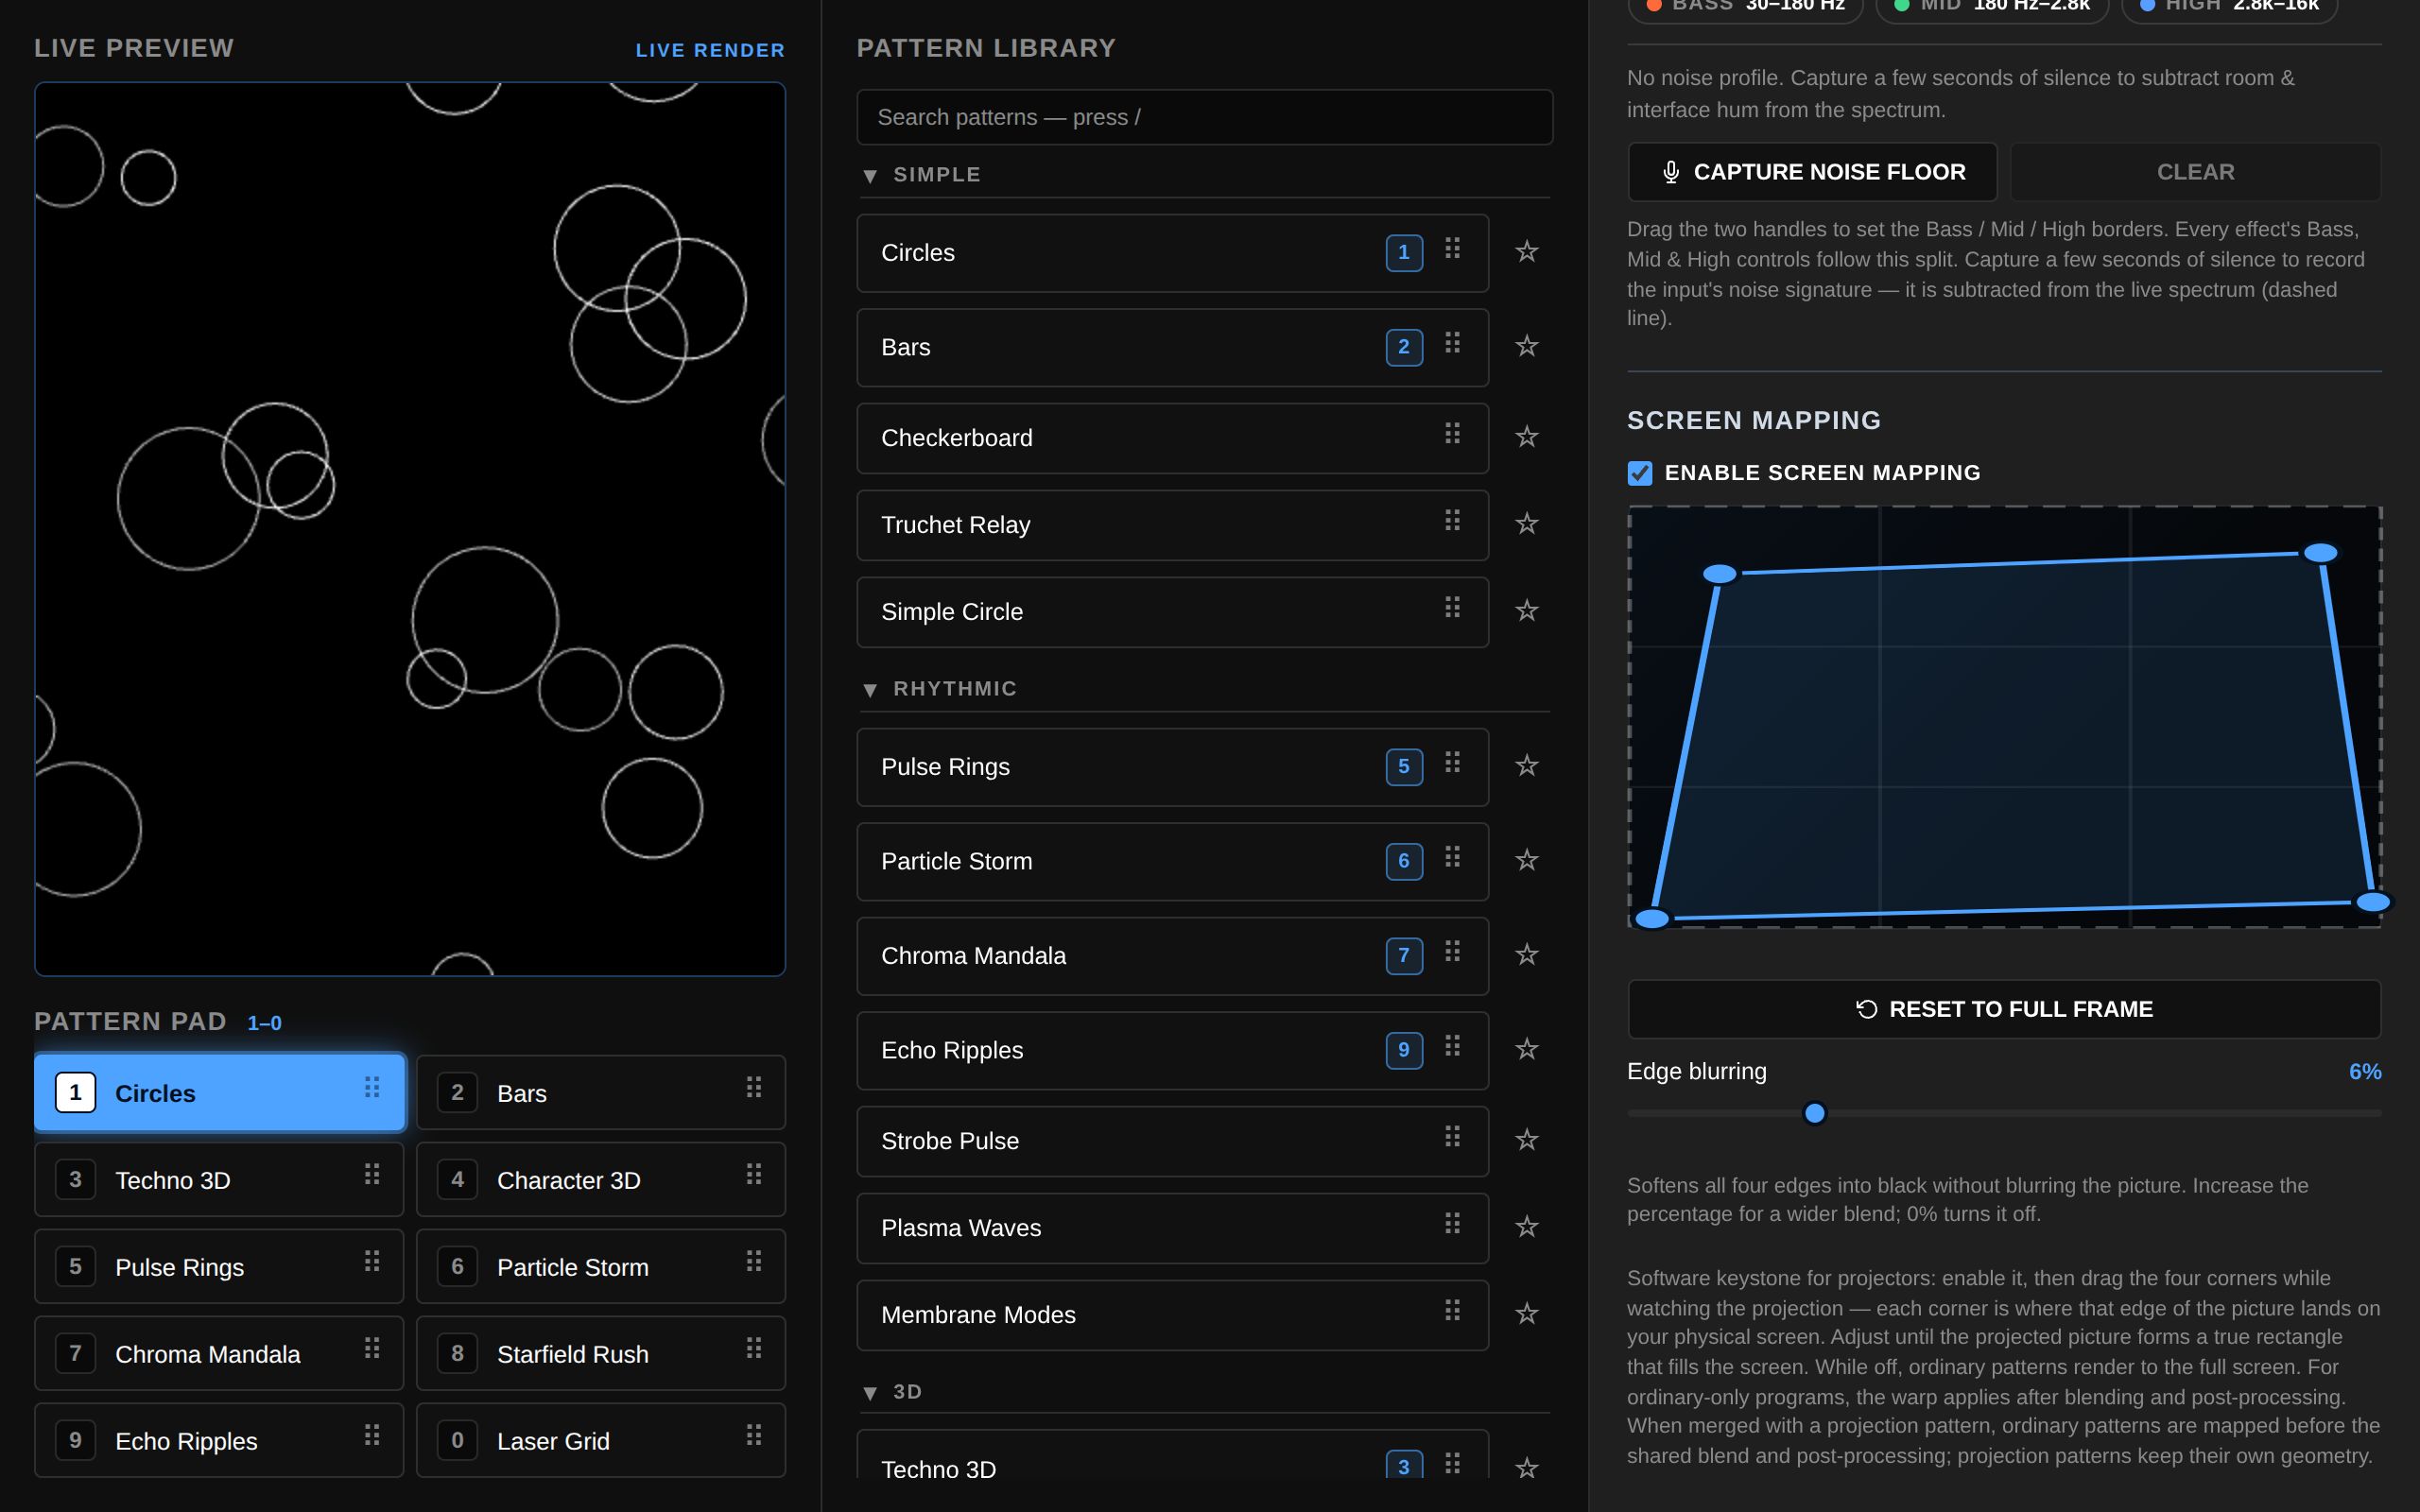Image resolution: width=2420 pixels, height=1512 pixels.
Task: Click the Circles pad slot 1
Action: 219,1092
